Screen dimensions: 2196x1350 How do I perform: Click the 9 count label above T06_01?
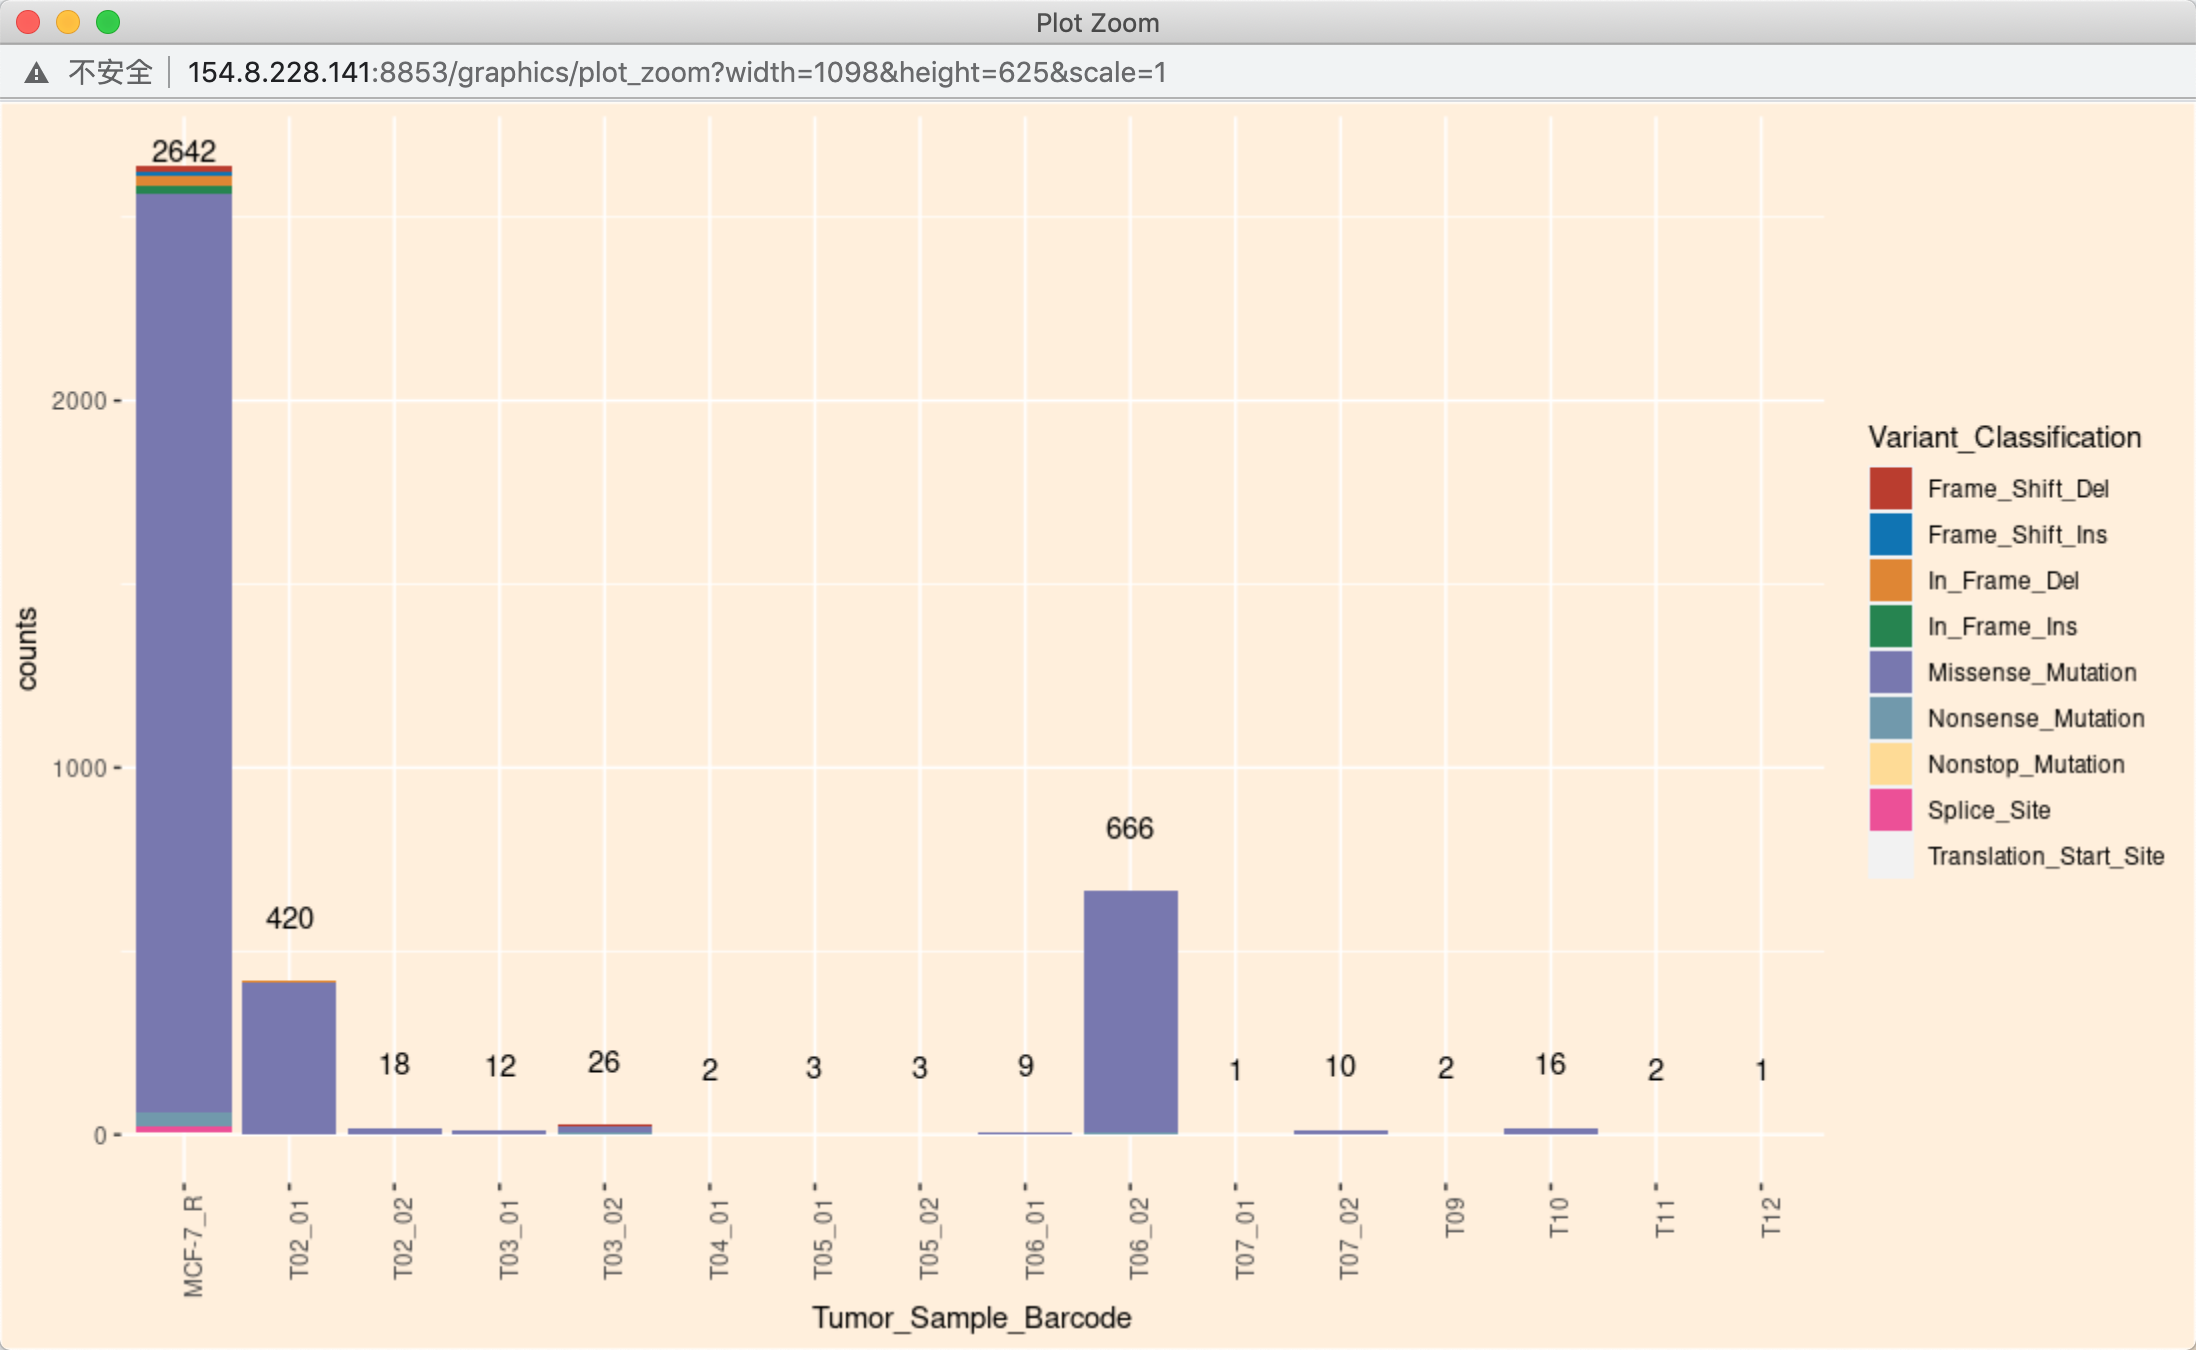[1026, 1066]
